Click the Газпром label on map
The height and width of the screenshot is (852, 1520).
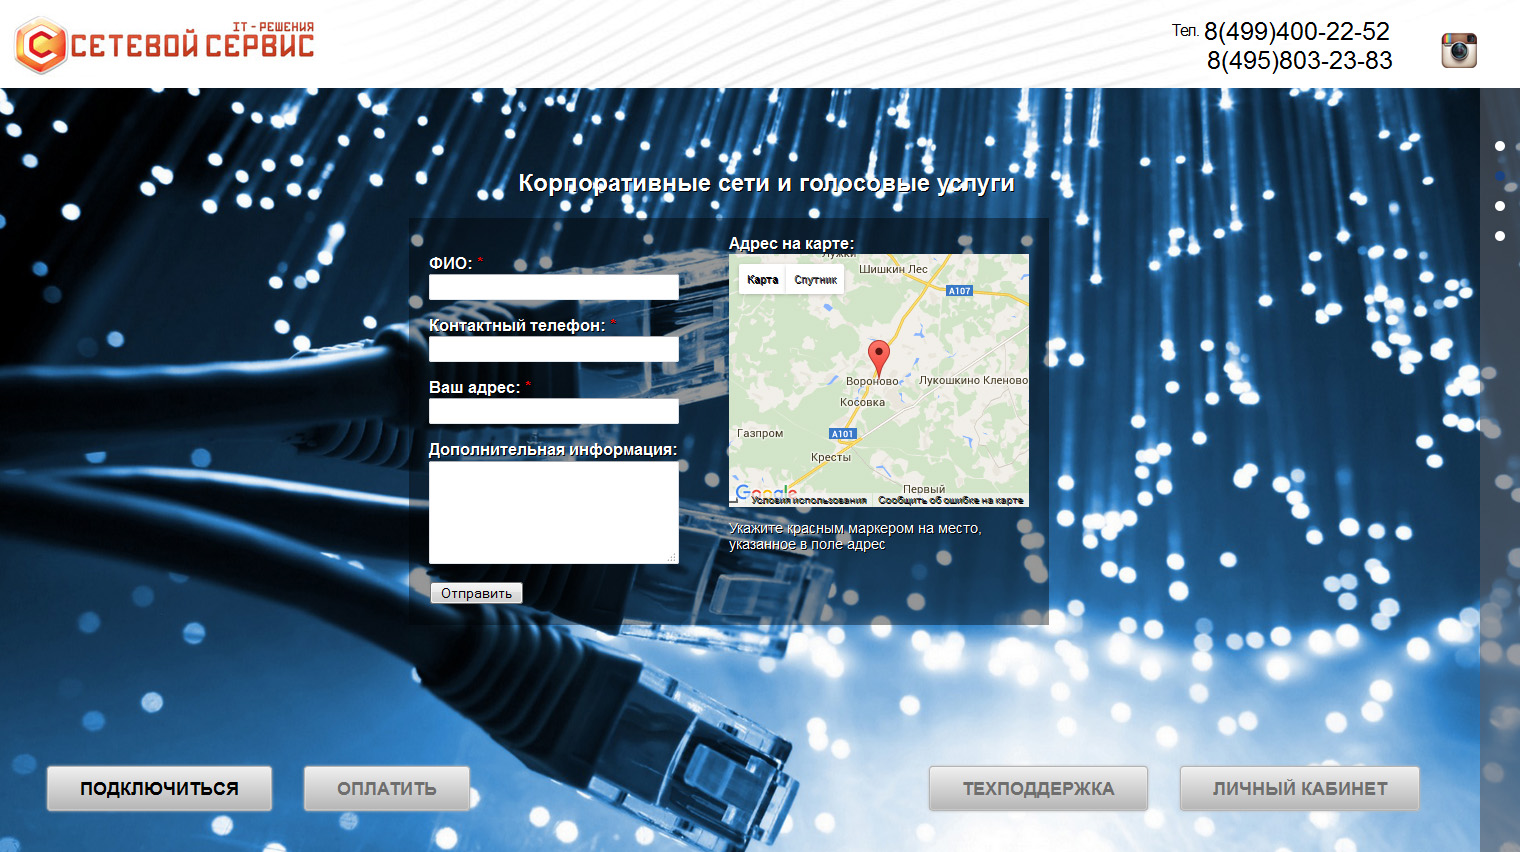760,433
